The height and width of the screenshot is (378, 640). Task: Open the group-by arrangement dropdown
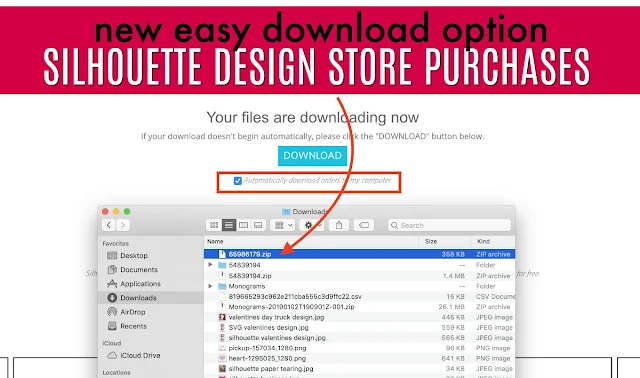(x=282, y=225)
